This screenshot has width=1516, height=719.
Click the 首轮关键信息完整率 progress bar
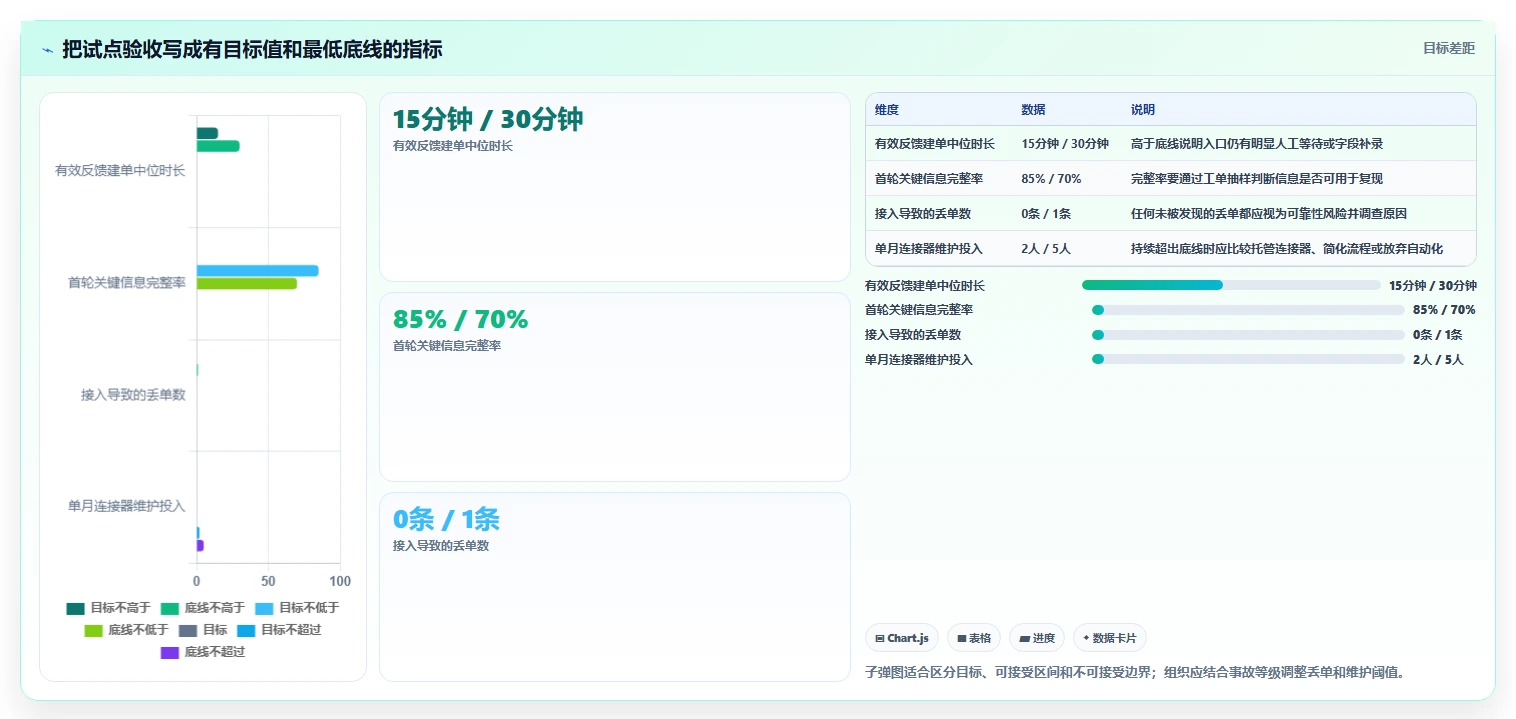[1248, 310]
